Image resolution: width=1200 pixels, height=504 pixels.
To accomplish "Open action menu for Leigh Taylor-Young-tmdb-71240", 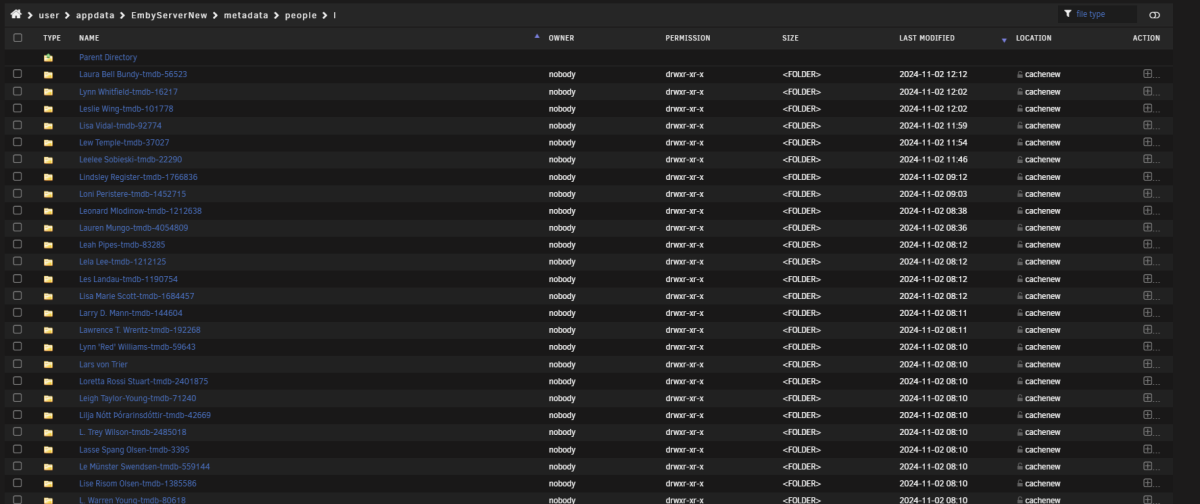I will 1148,398.
